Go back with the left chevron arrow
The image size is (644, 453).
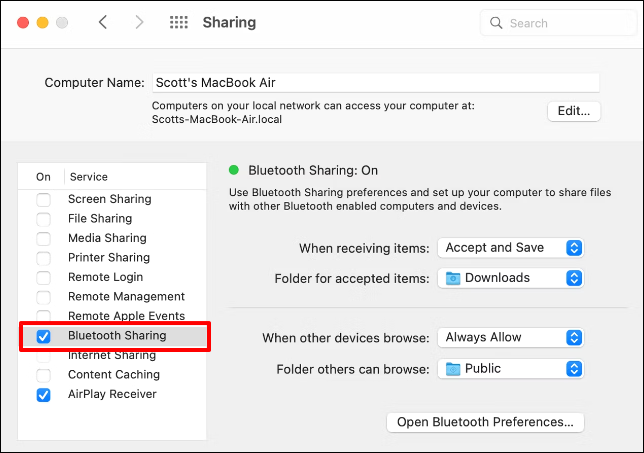(103, 22)
